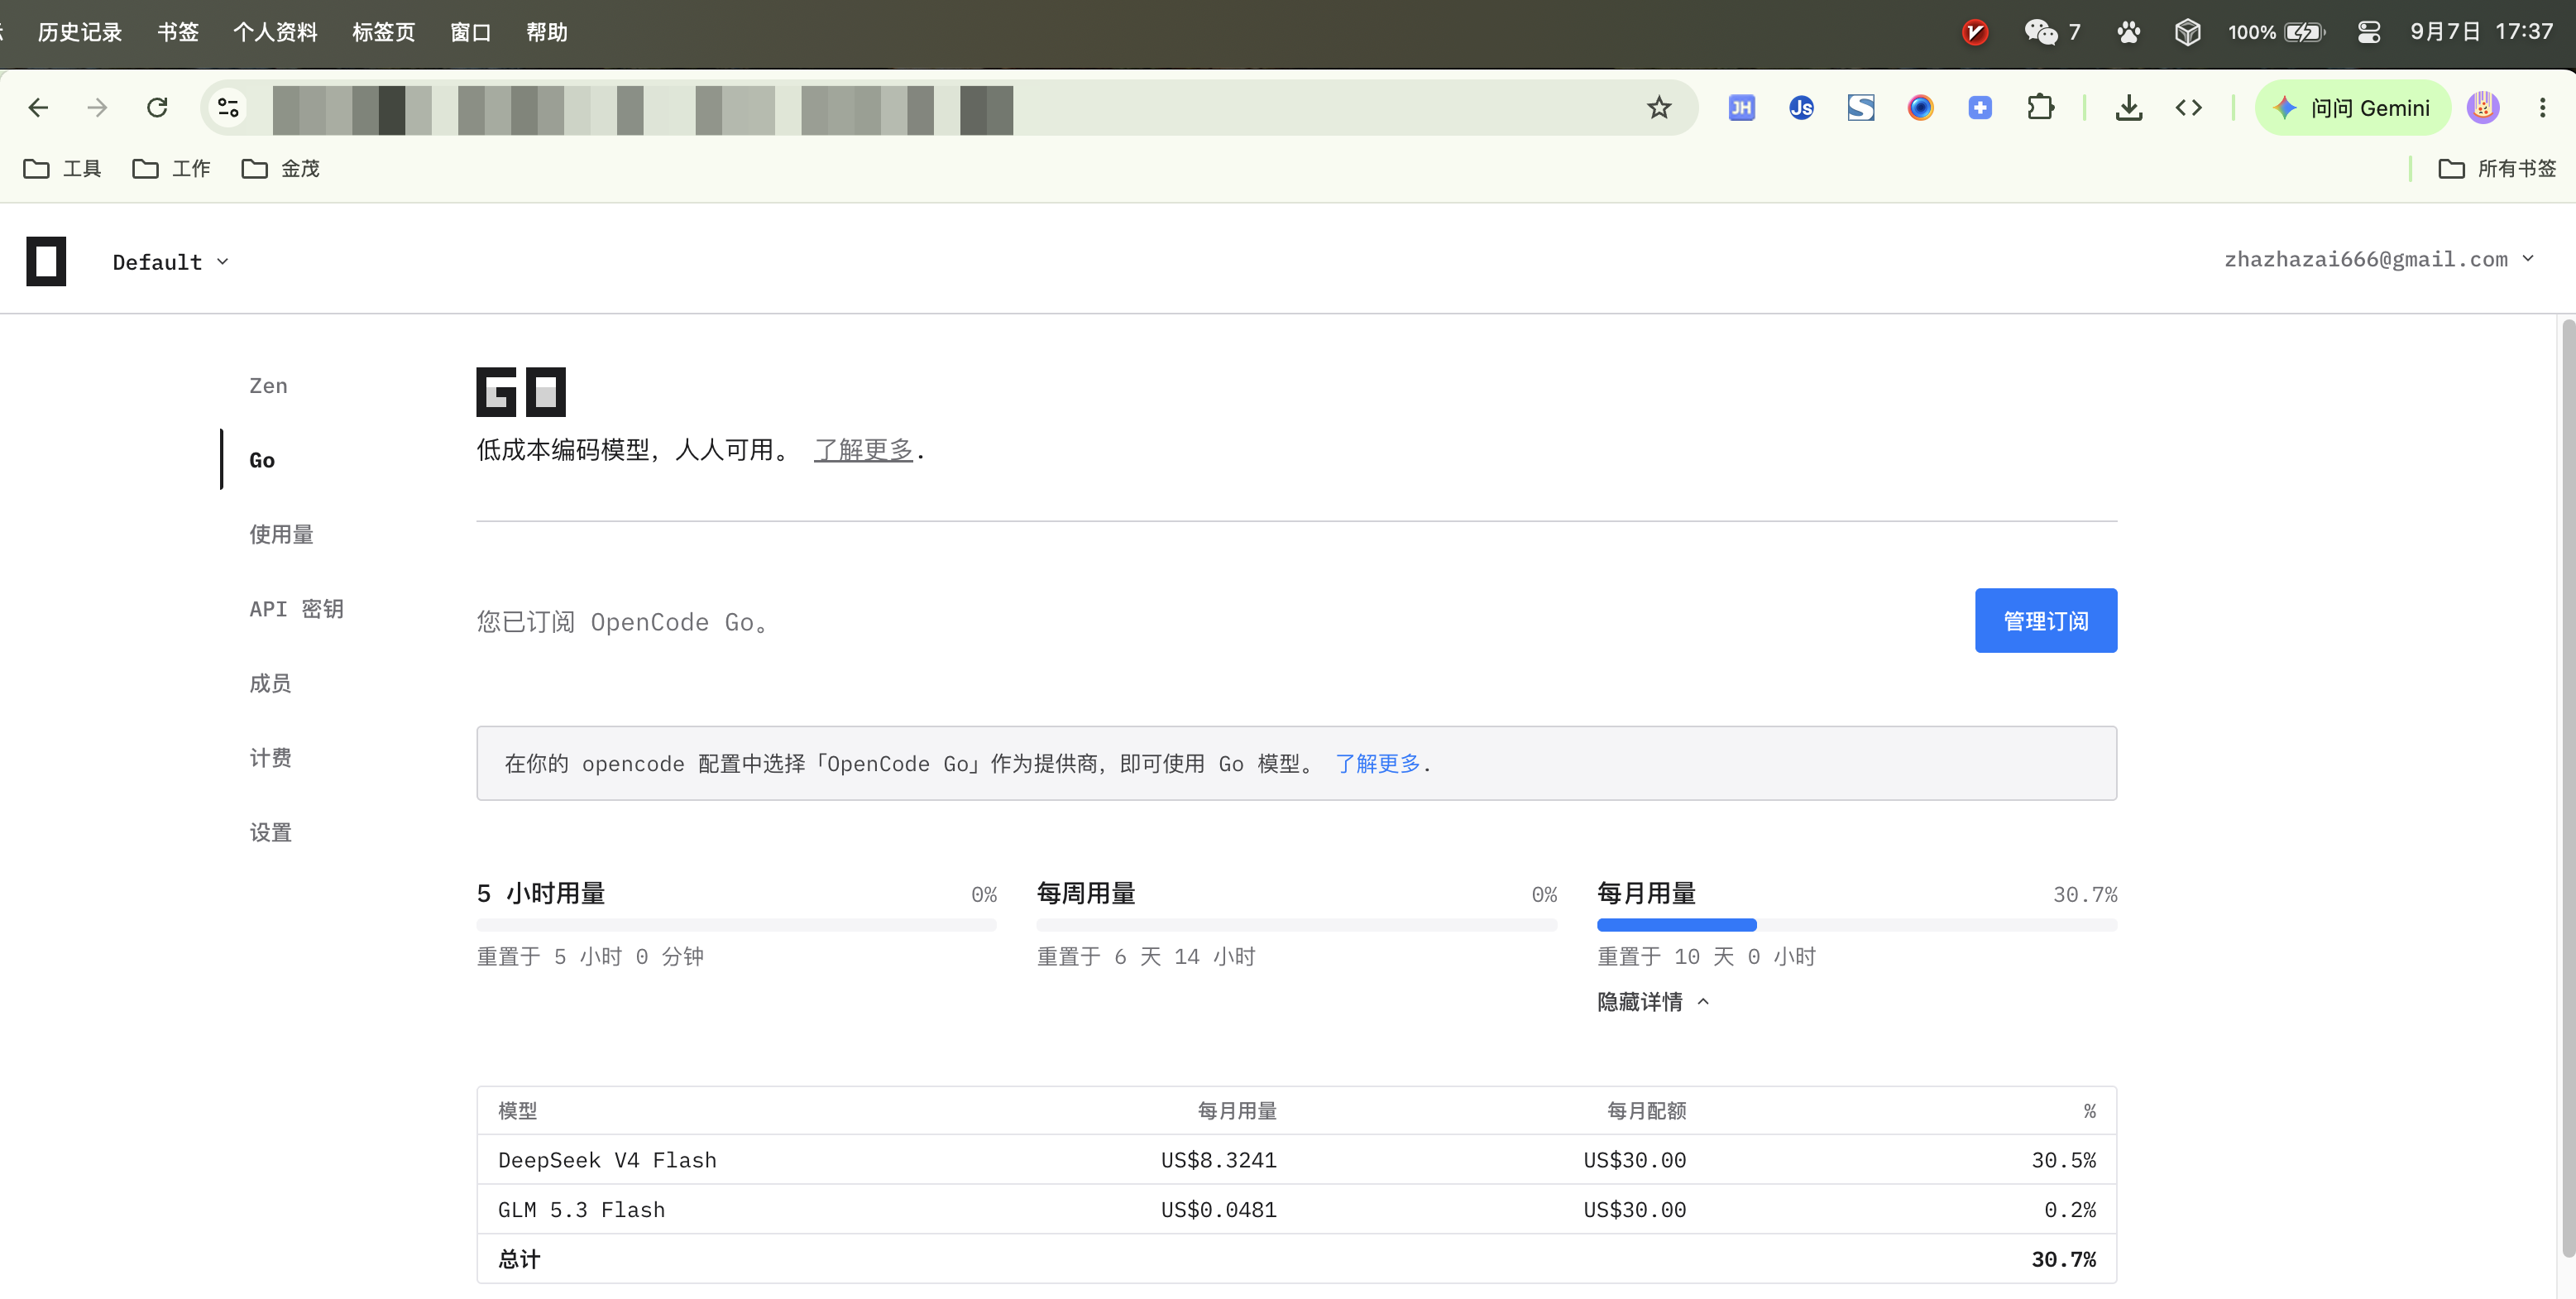Click the 每月用量 progress bar
Image resolution: width=2576 pixels, height=1299 pixels.
(x=1856, y=925)
